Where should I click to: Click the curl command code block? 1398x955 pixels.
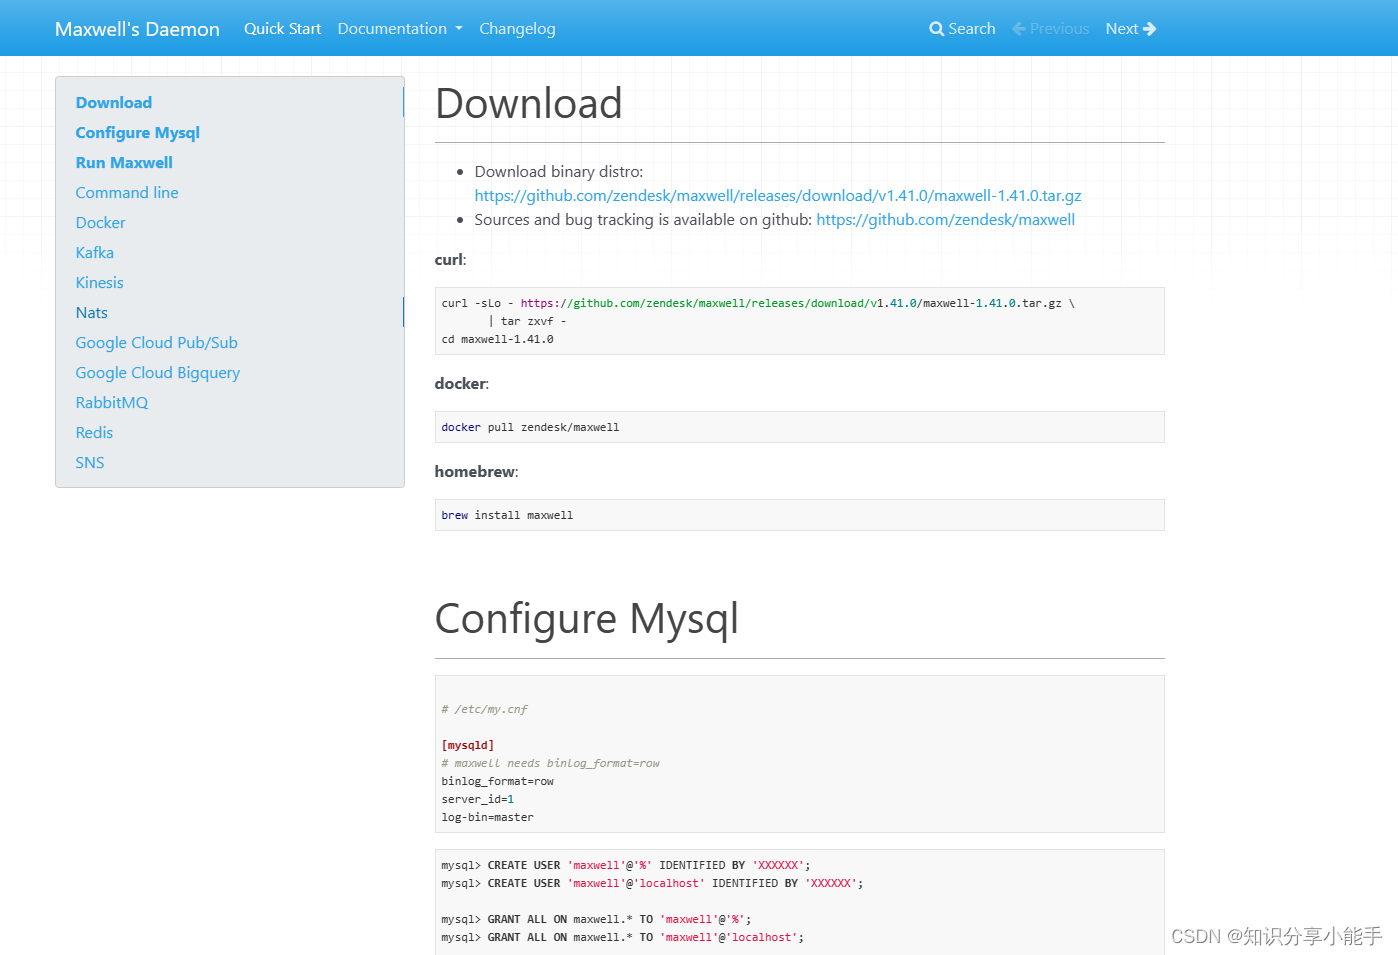pyautogui.click(x=800, y=321)
